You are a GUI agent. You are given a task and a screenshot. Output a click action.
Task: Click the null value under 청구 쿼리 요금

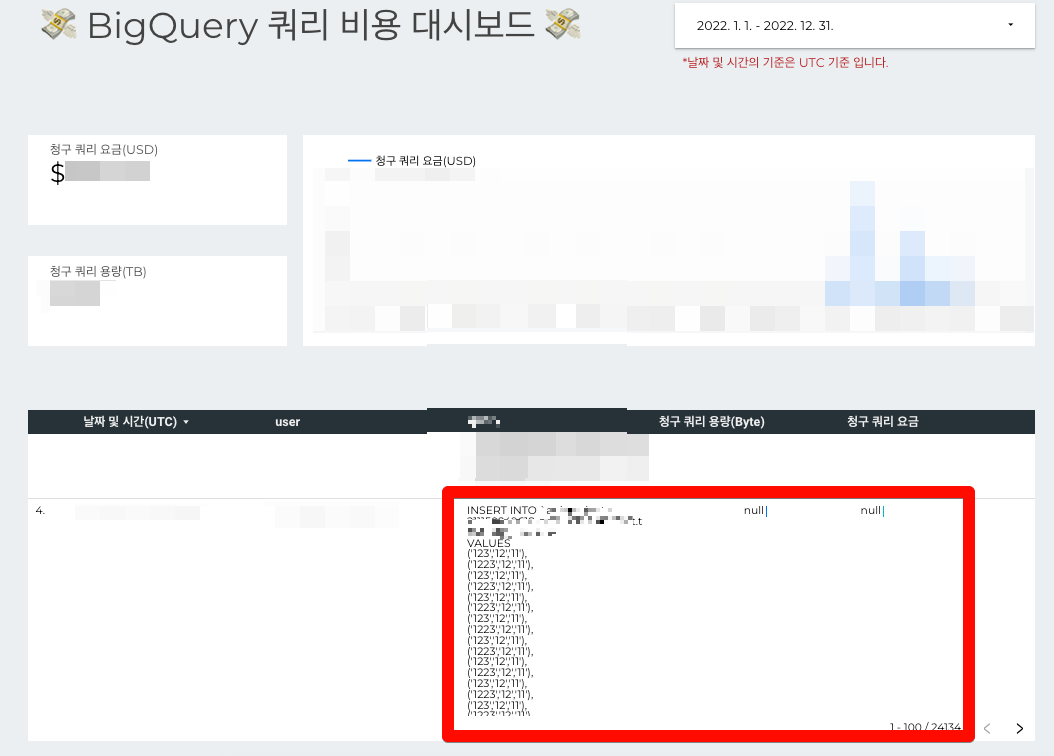tap(870, 511)
